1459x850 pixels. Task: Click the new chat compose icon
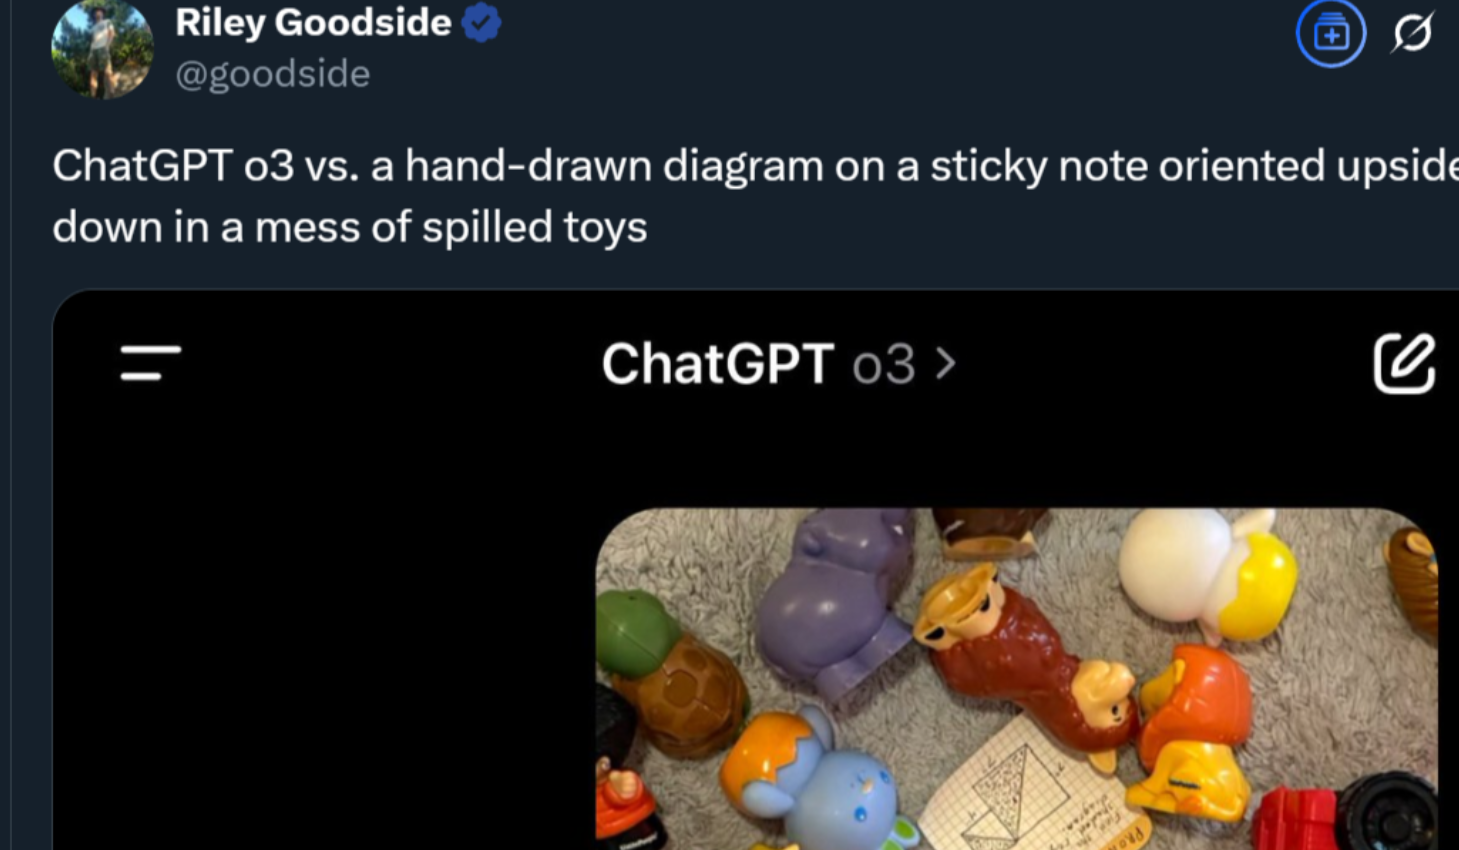click(1404, 363)
